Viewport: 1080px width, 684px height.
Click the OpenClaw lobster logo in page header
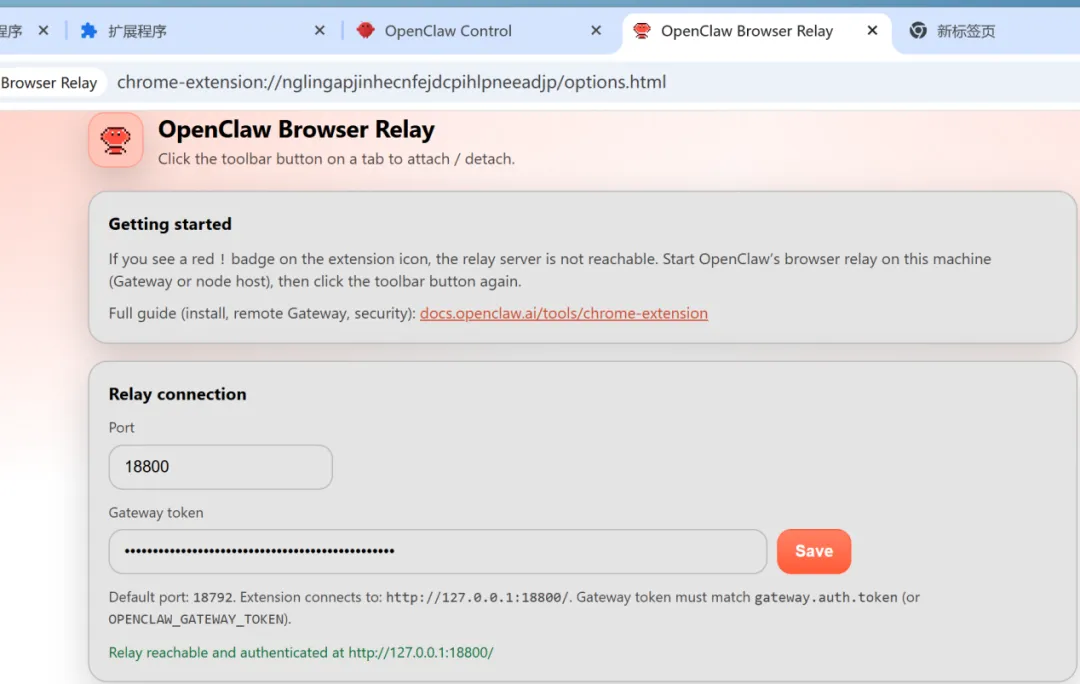pyautogui.click(x=116, y=140)
